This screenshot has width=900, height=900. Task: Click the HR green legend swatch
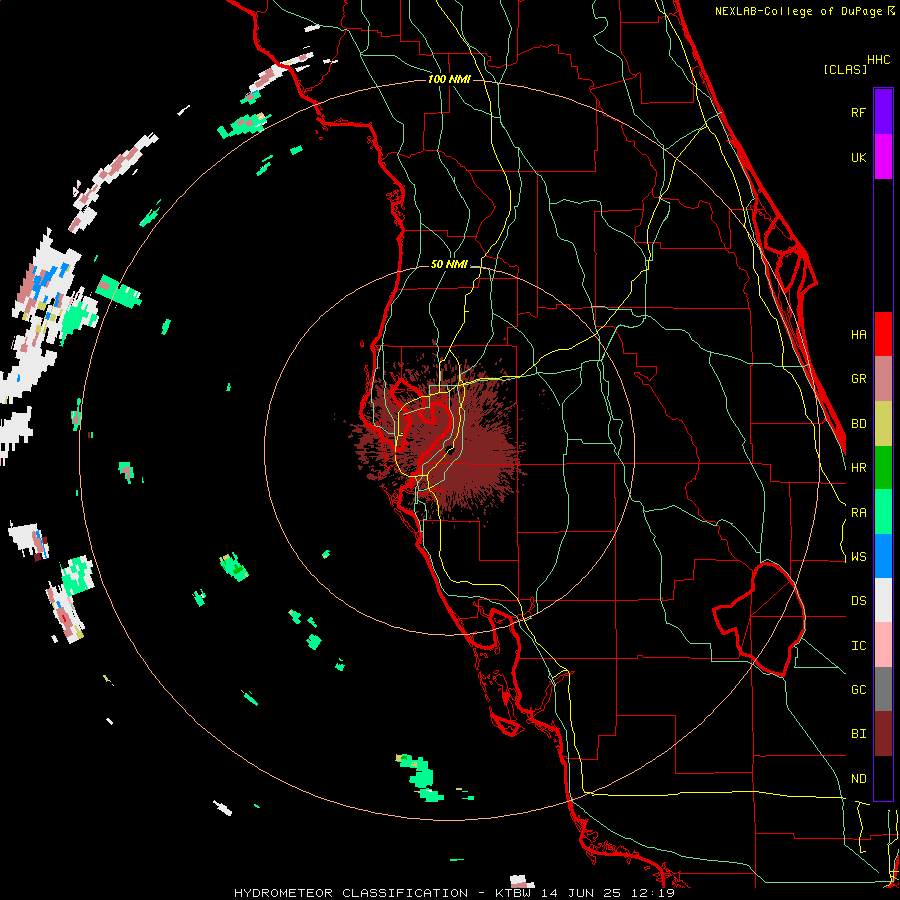tap(883, 468)
